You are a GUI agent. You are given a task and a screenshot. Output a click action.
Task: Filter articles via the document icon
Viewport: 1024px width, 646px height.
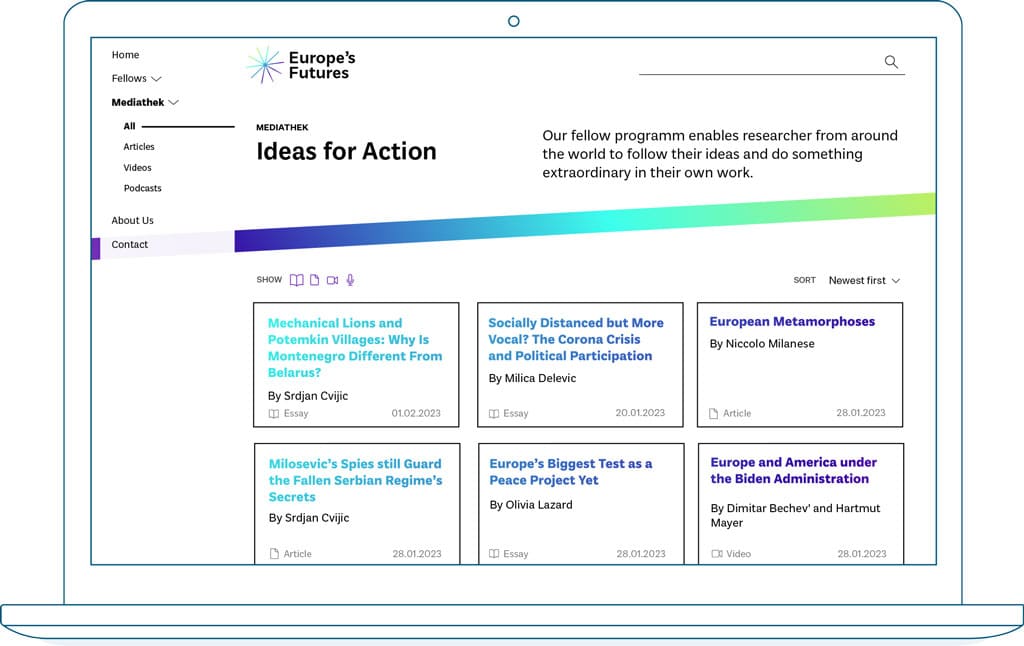click(x=314, y=280)
